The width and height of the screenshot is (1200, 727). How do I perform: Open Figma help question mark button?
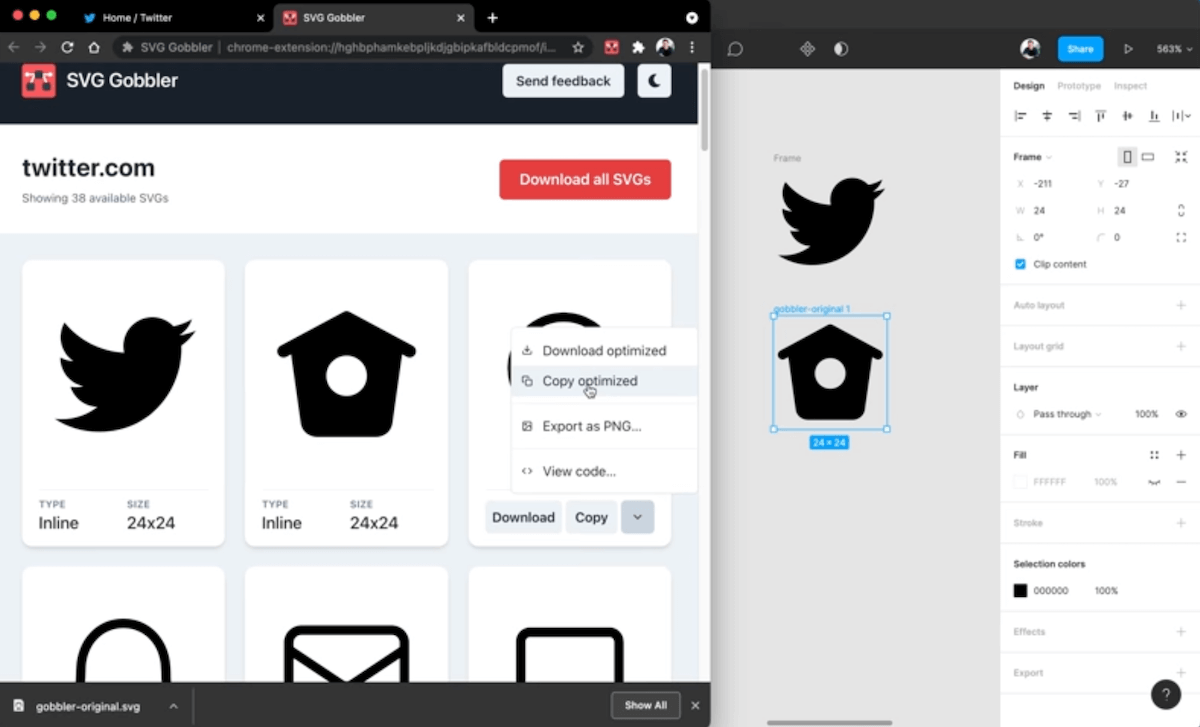[x=1166, y=694]
